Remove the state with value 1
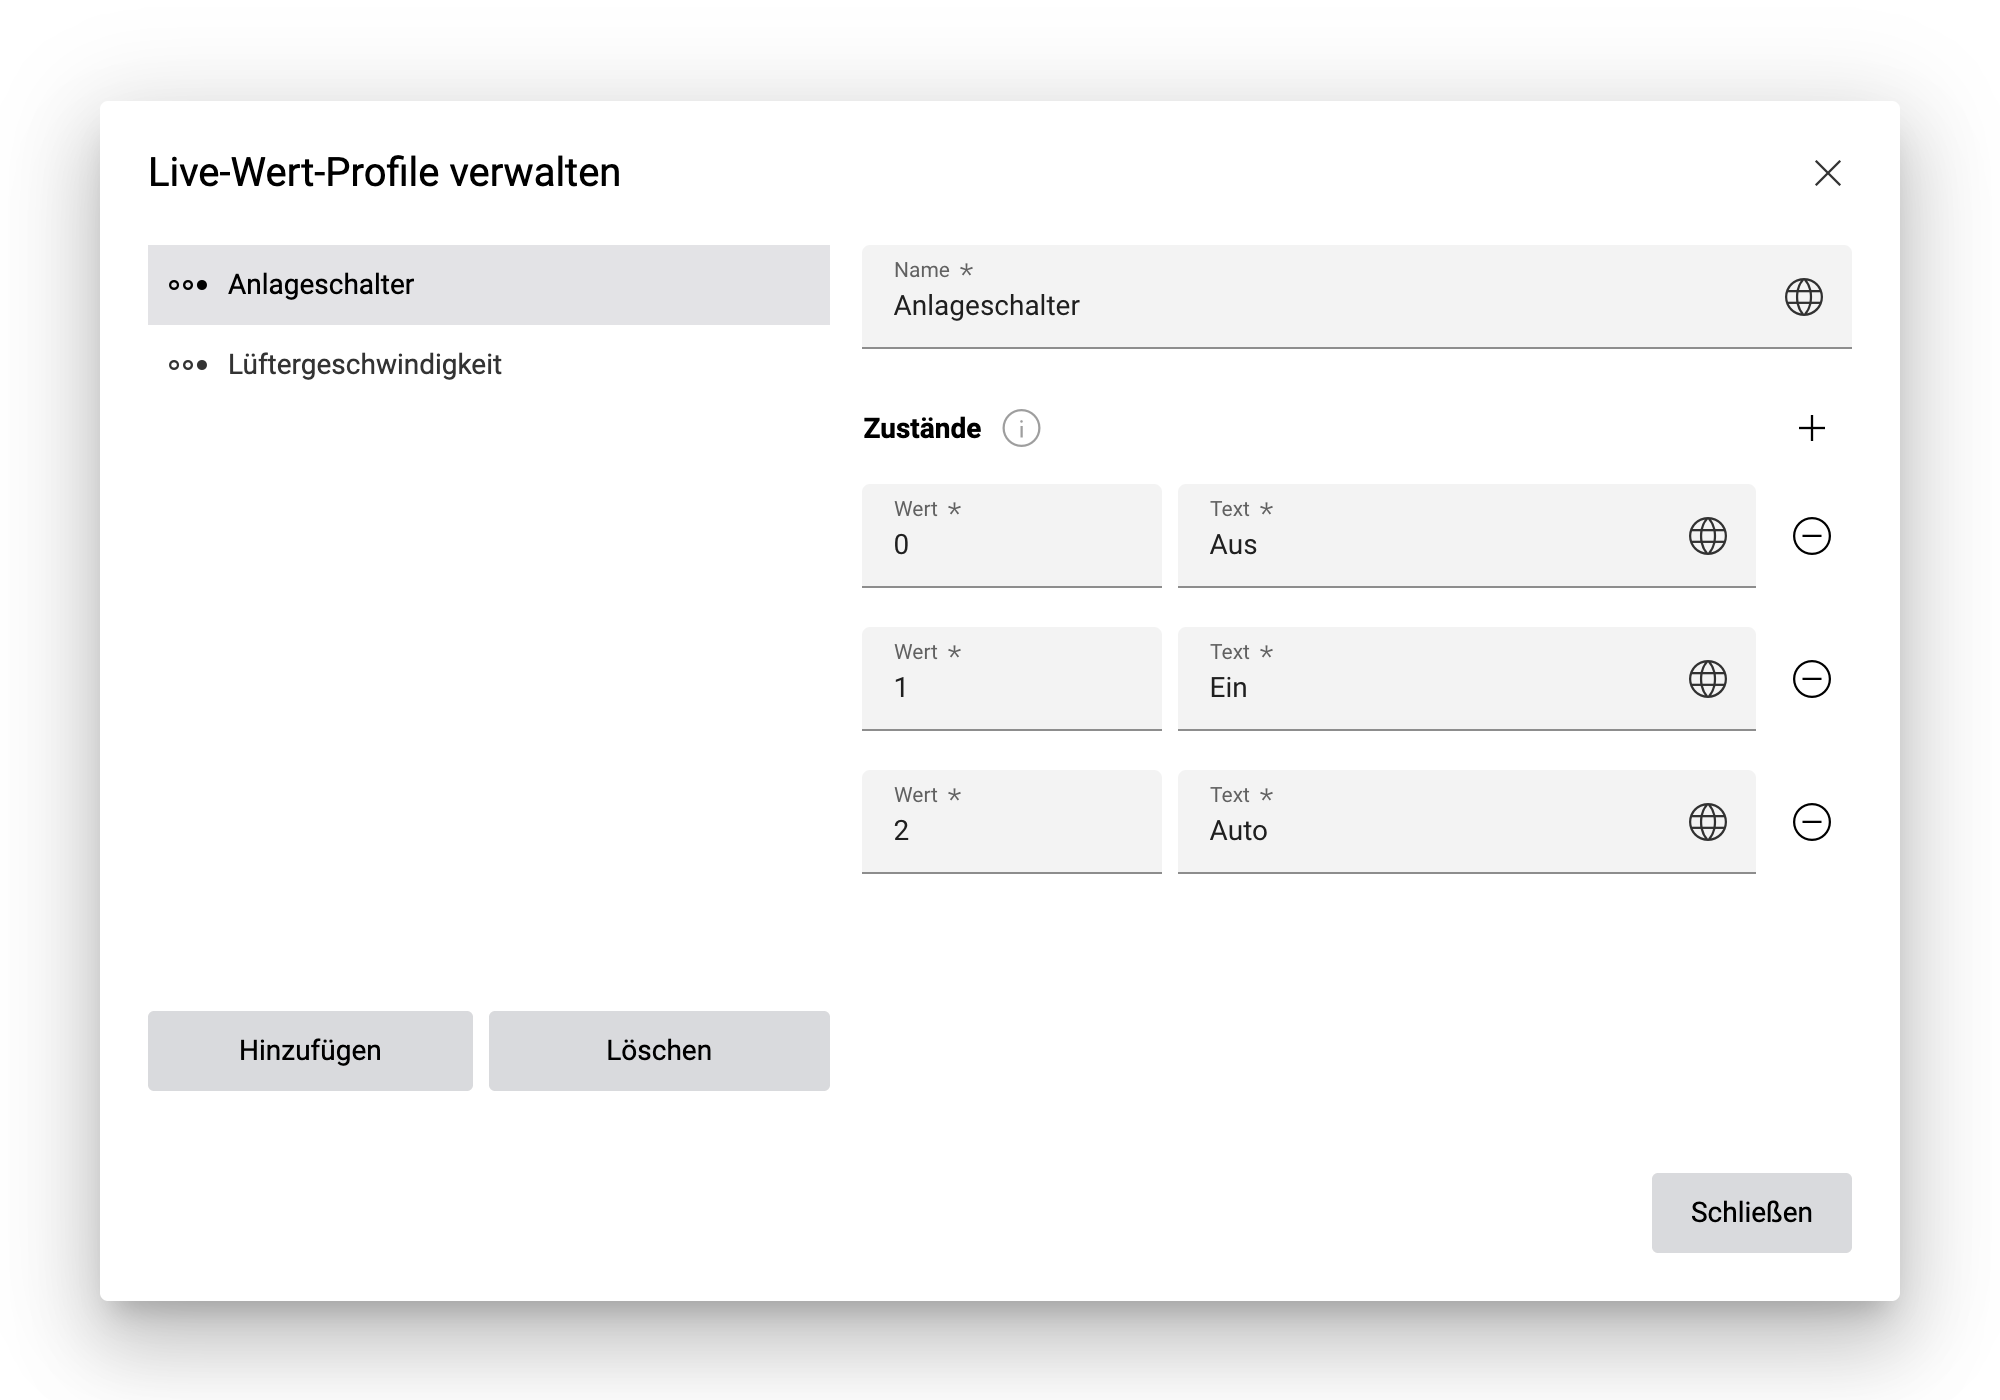 pyautogui.click(x=1813, y=680)
